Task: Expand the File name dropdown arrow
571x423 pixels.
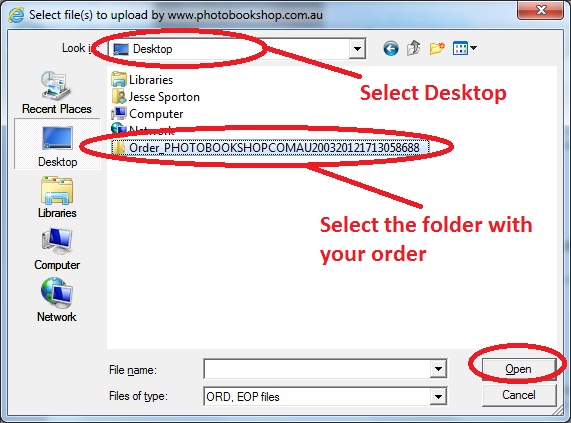Action: point(438,369)
